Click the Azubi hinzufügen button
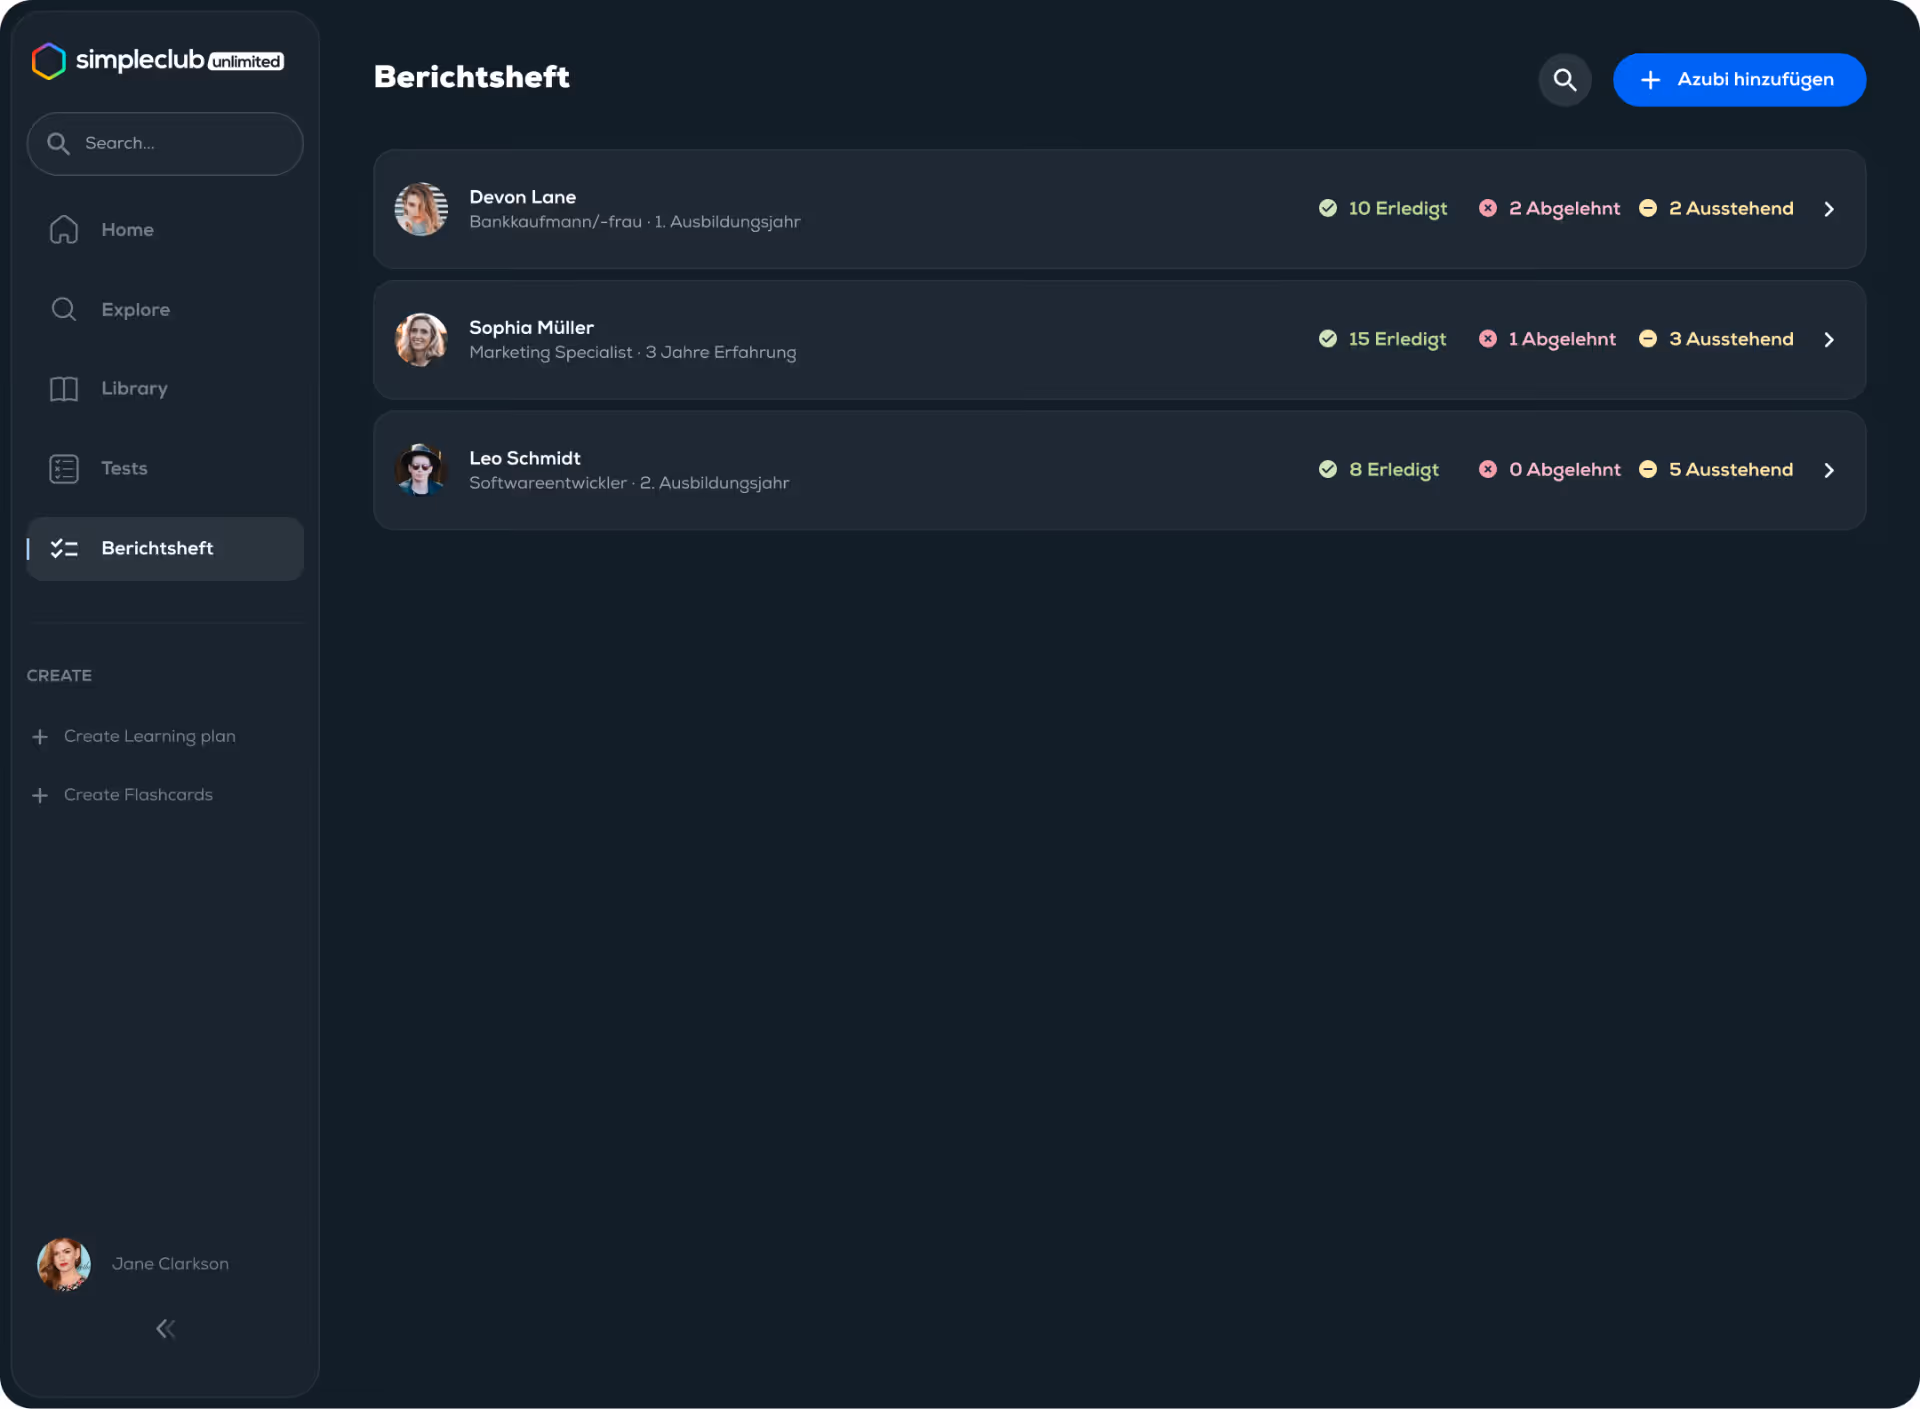This screenshot has width=1920, height=1409. point(1739,80)
